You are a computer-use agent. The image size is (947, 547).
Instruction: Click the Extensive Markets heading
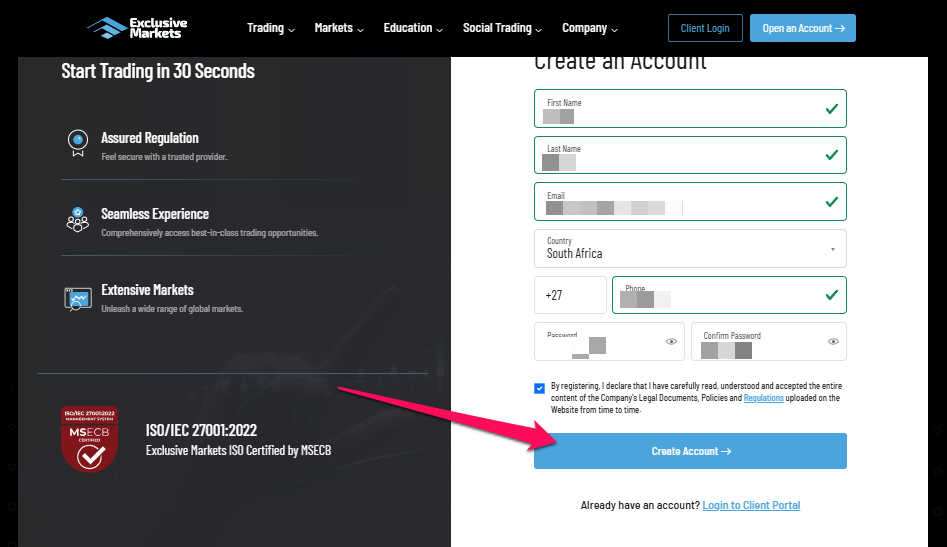[147, 290]
